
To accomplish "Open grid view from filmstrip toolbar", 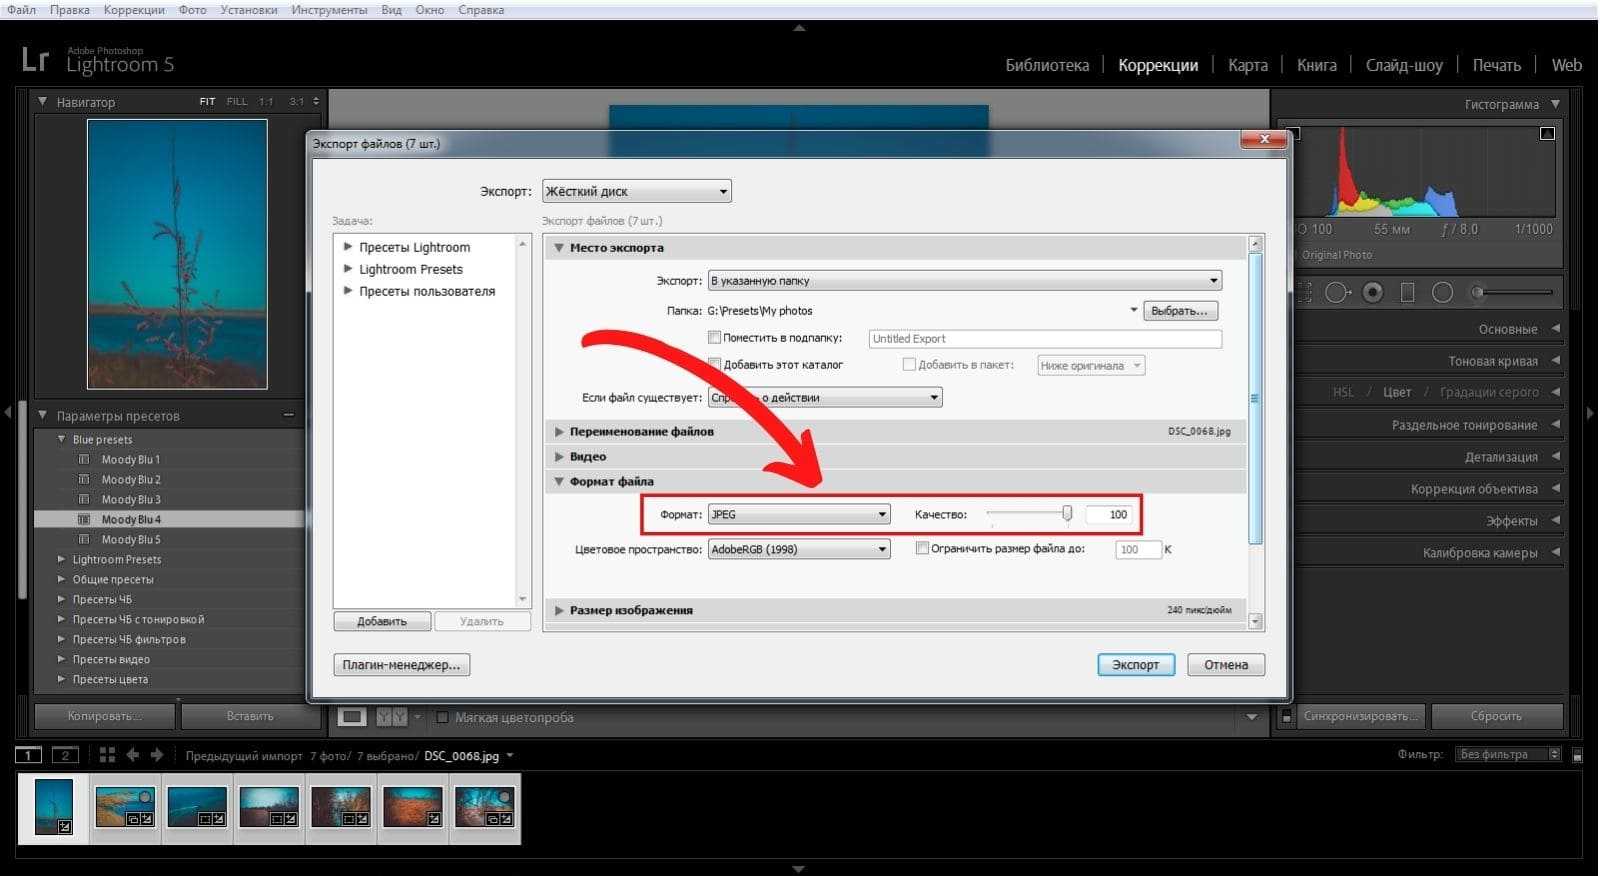I will (107, 755).
